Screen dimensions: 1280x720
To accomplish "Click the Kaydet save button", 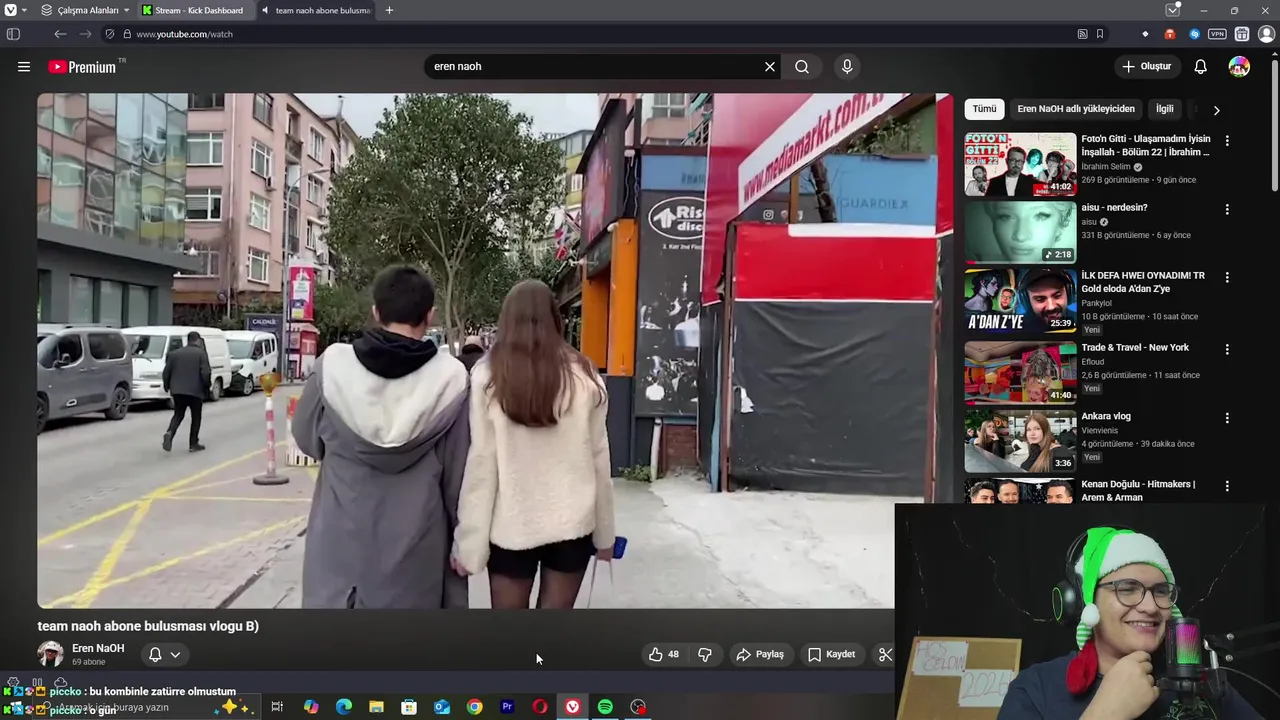I will [831, 654].
